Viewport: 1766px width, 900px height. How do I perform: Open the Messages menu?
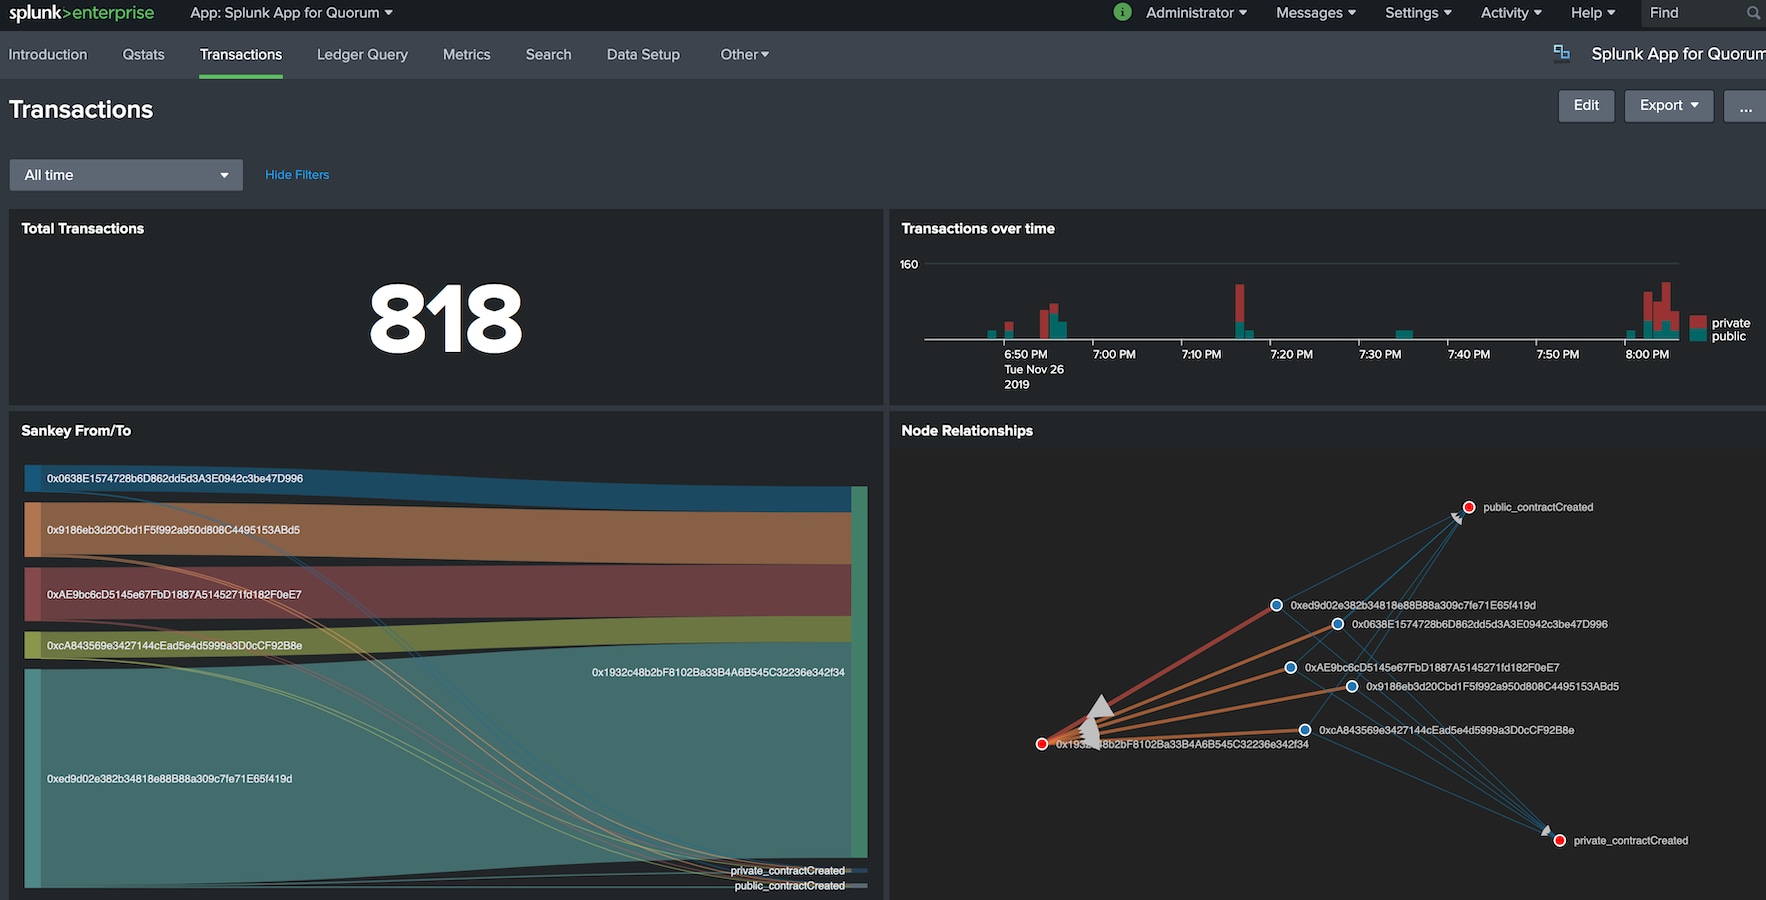point(1316,13)
